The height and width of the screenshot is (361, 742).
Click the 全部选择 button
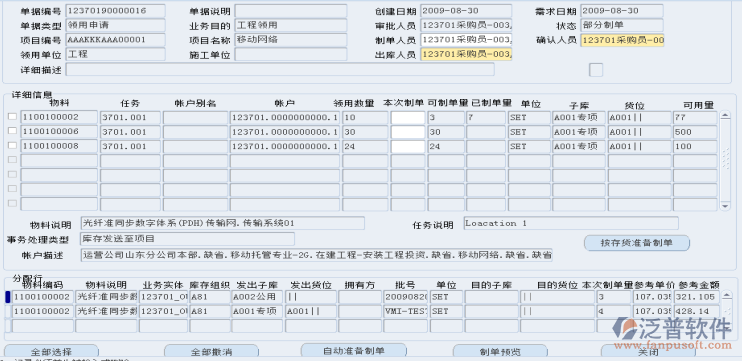[51, 351]
